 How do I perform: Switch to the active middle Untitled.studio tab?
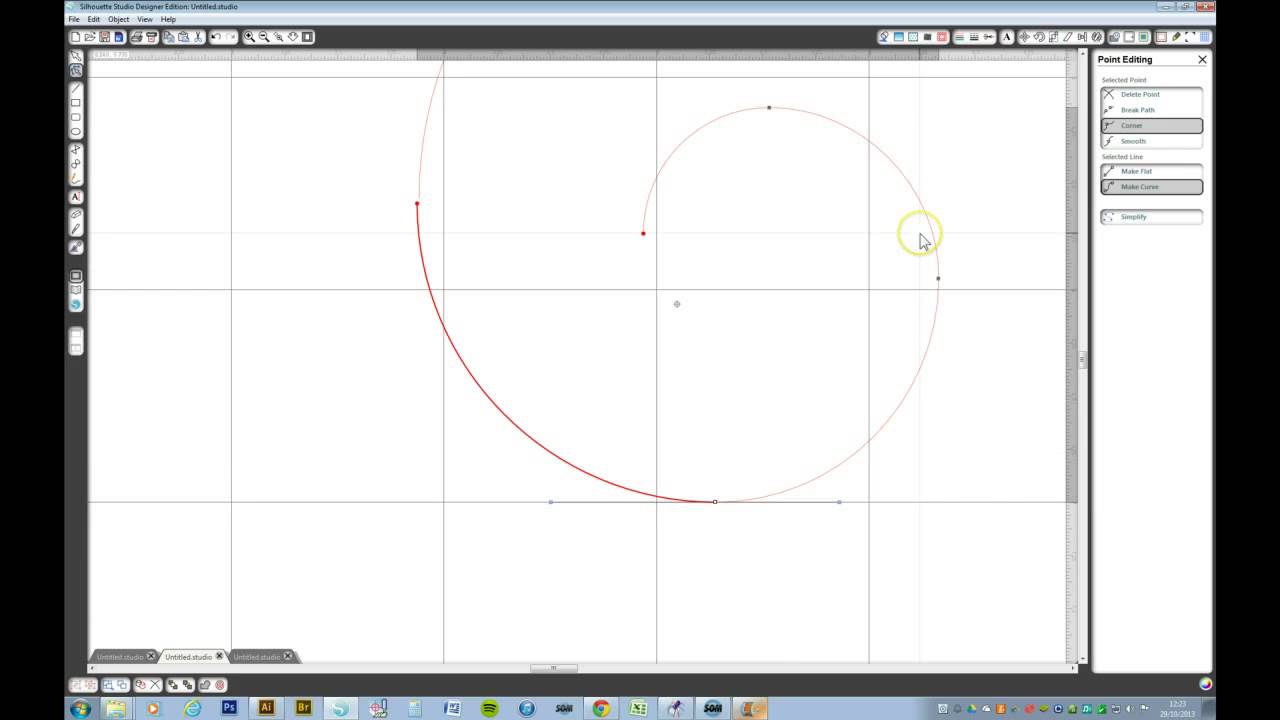188,657
